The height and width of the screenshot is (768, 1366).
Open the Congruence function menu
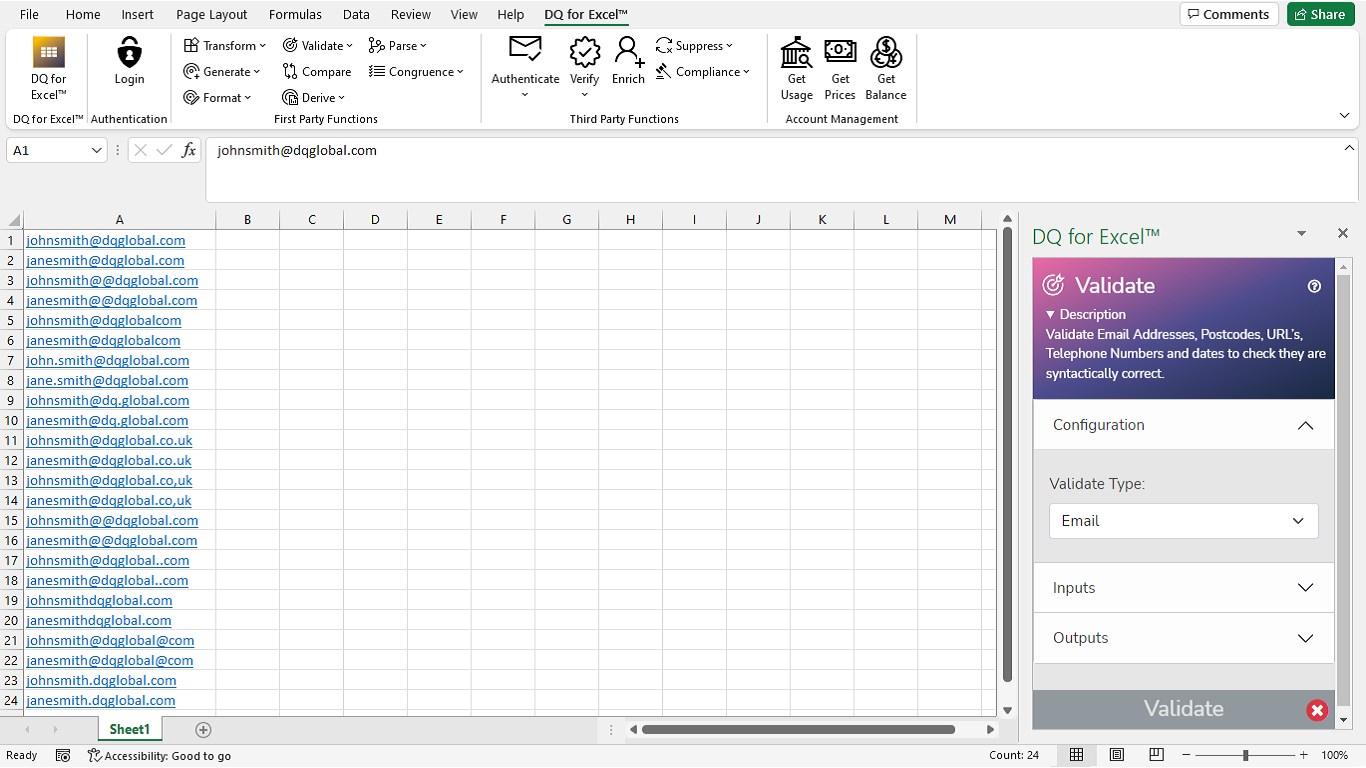click(416, 71)
